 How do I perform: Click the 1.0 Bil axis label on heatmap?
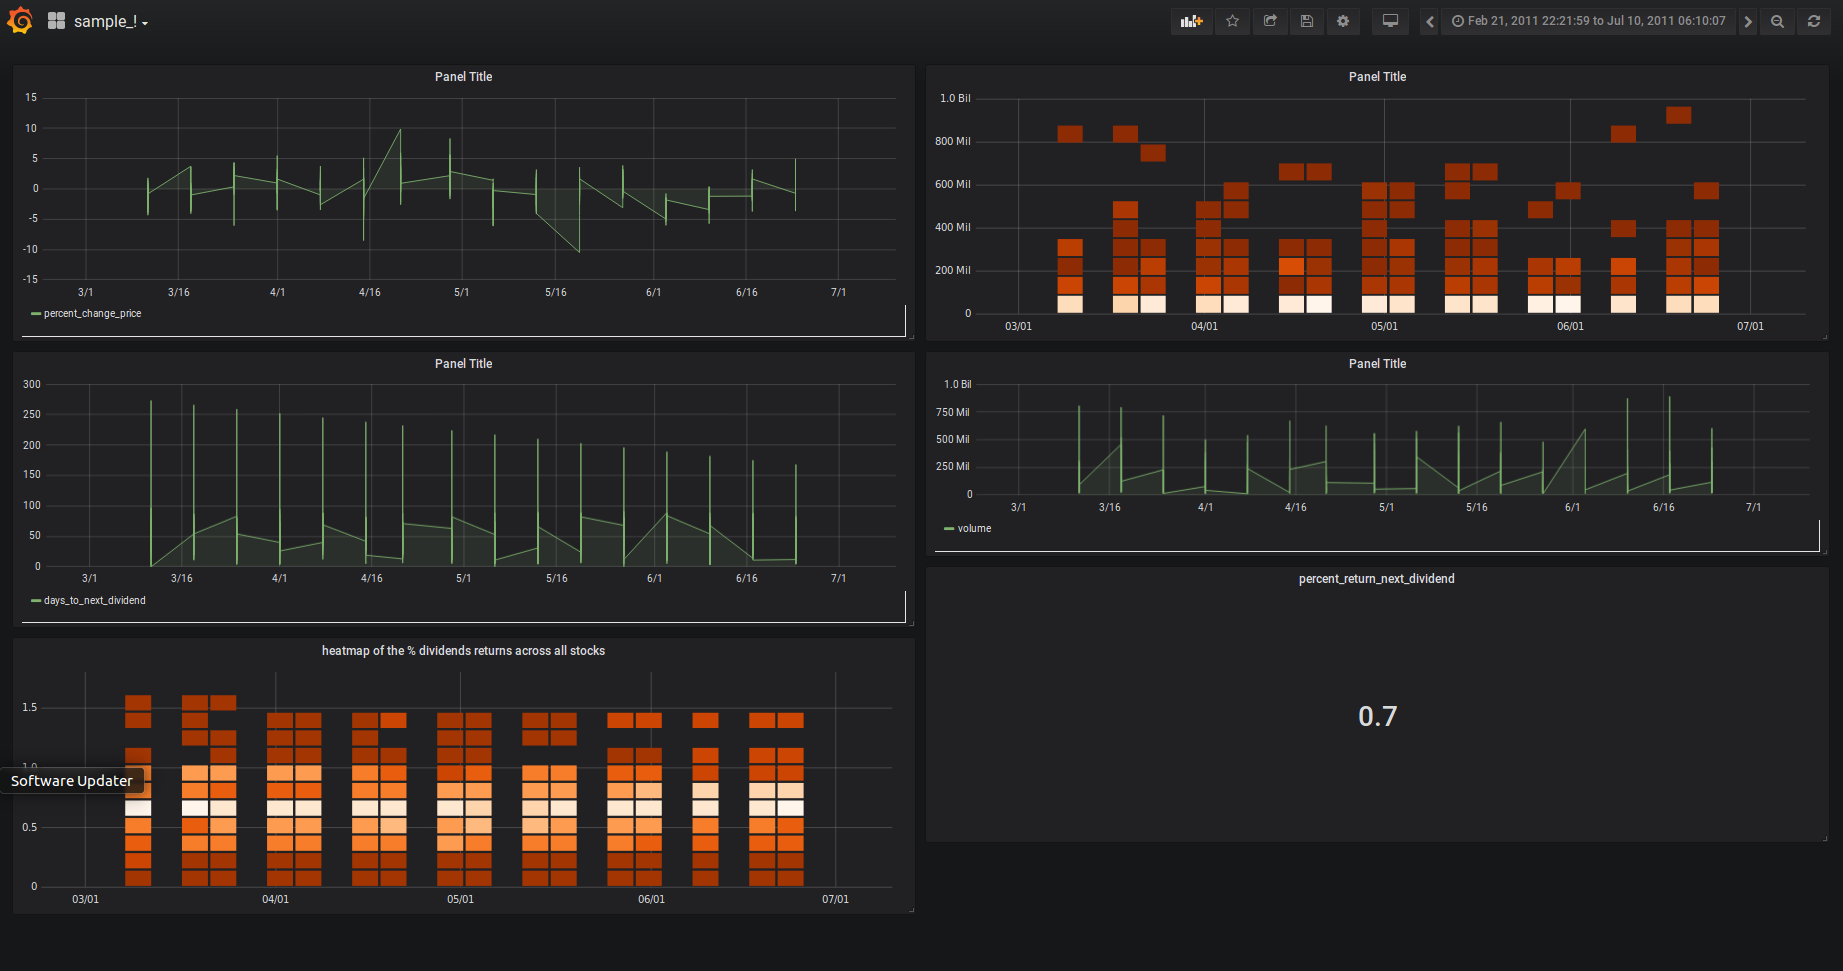pyautogui.click(x=955, y=99)
